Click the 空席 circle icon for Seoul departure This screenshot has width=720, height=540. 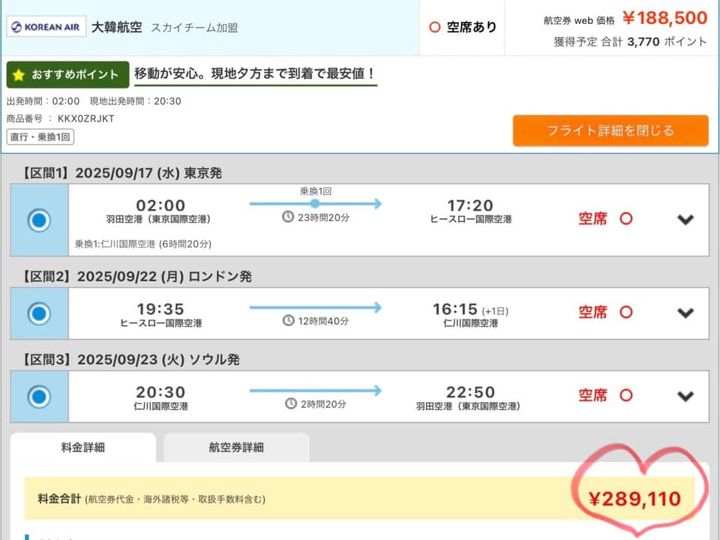(626, 396)
